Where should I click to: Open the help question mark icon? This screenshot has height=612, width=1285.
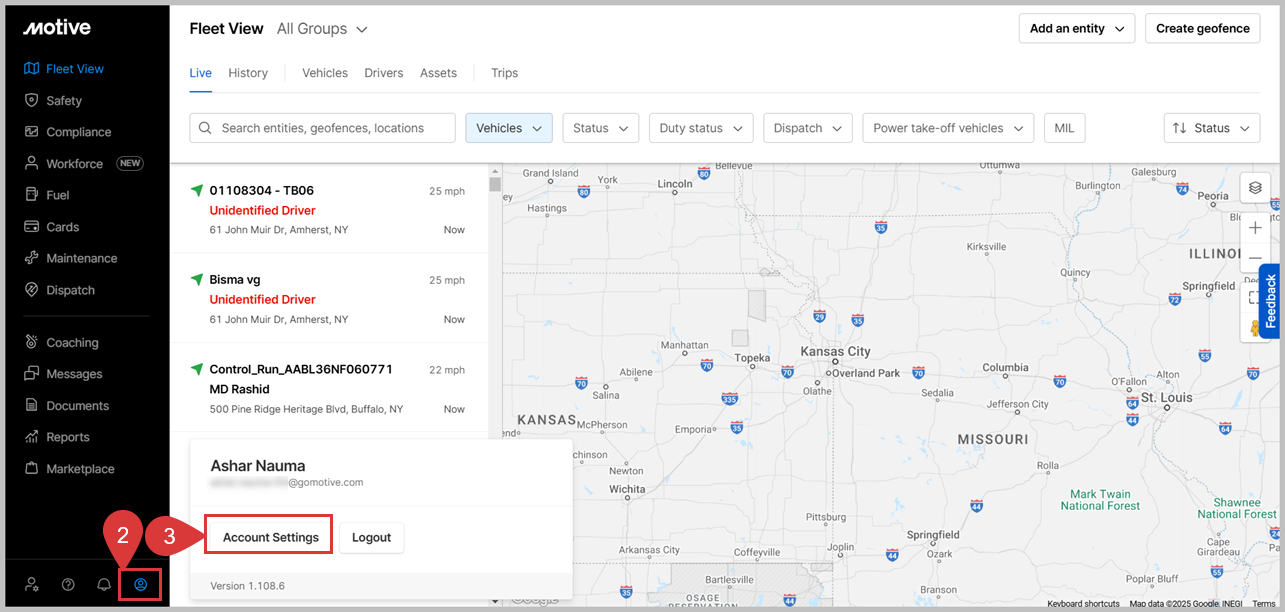click(x=68, y=584)
